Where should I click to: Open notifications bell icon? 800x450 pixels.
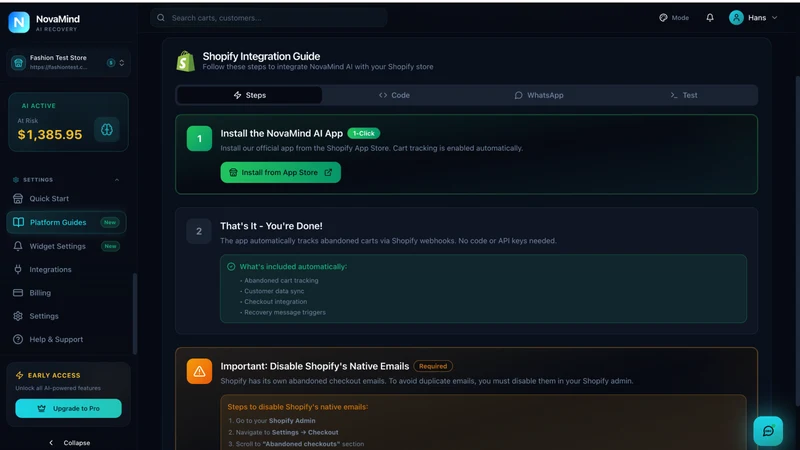[710, 18]
